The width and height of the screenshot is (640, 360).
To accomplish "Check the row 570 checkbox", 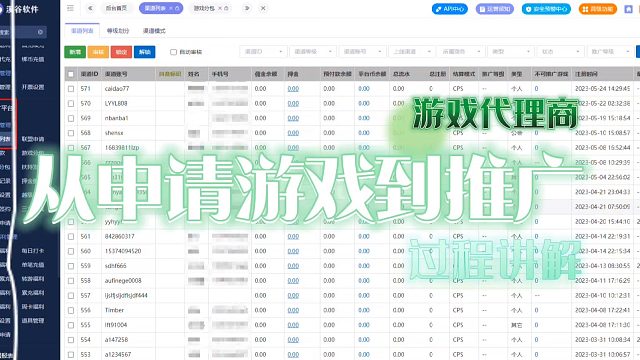I will 71,104.
